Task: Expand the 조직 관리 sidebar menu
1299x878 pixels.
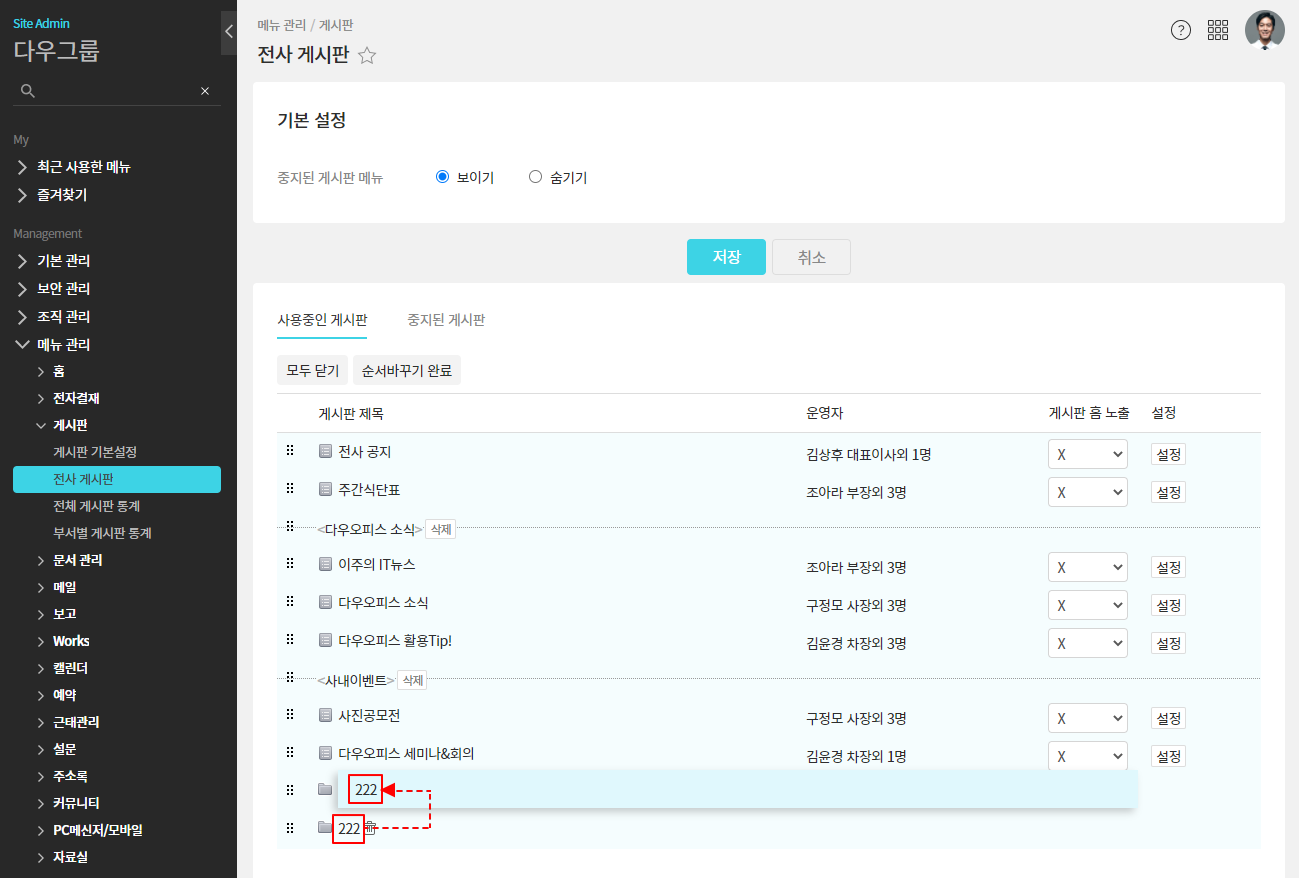Action: (64, 317)
